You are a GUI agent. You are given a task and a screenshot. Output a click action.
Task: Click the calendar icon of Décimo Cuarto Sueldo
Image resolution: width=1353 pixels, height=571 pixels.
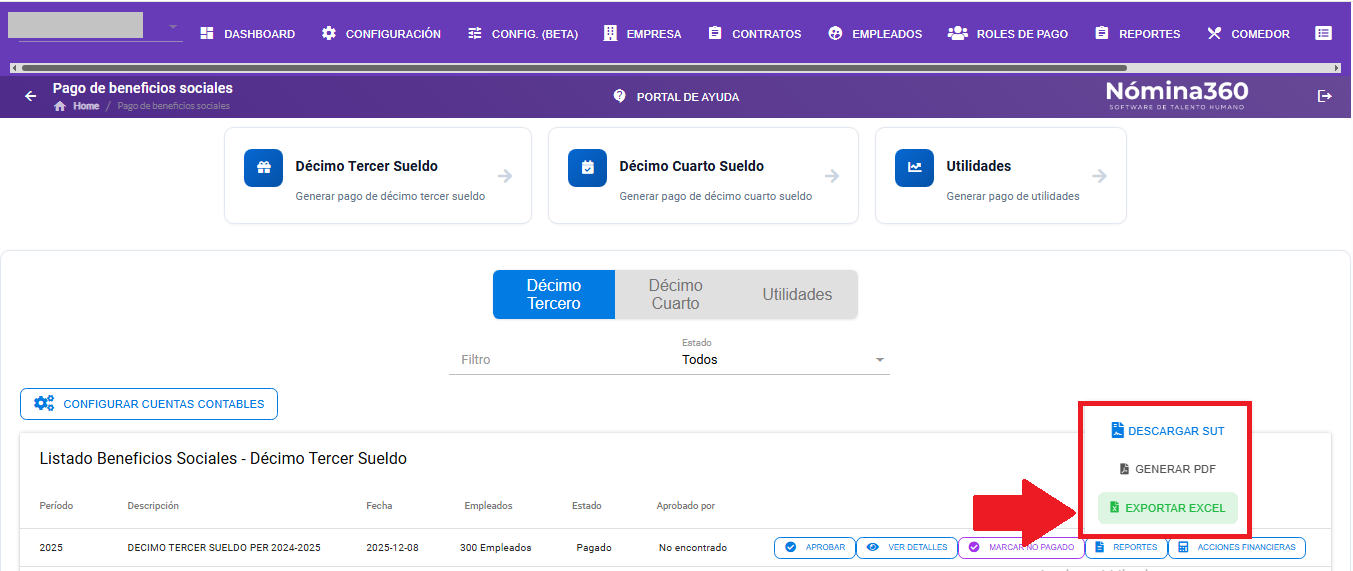588,168
